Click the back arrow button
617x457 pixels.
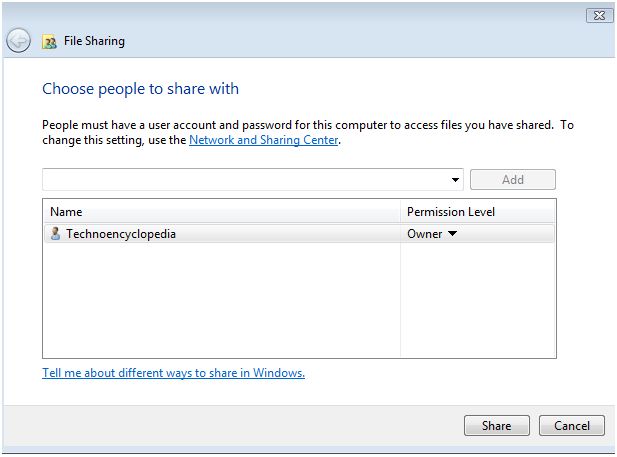tap(18, 41)
